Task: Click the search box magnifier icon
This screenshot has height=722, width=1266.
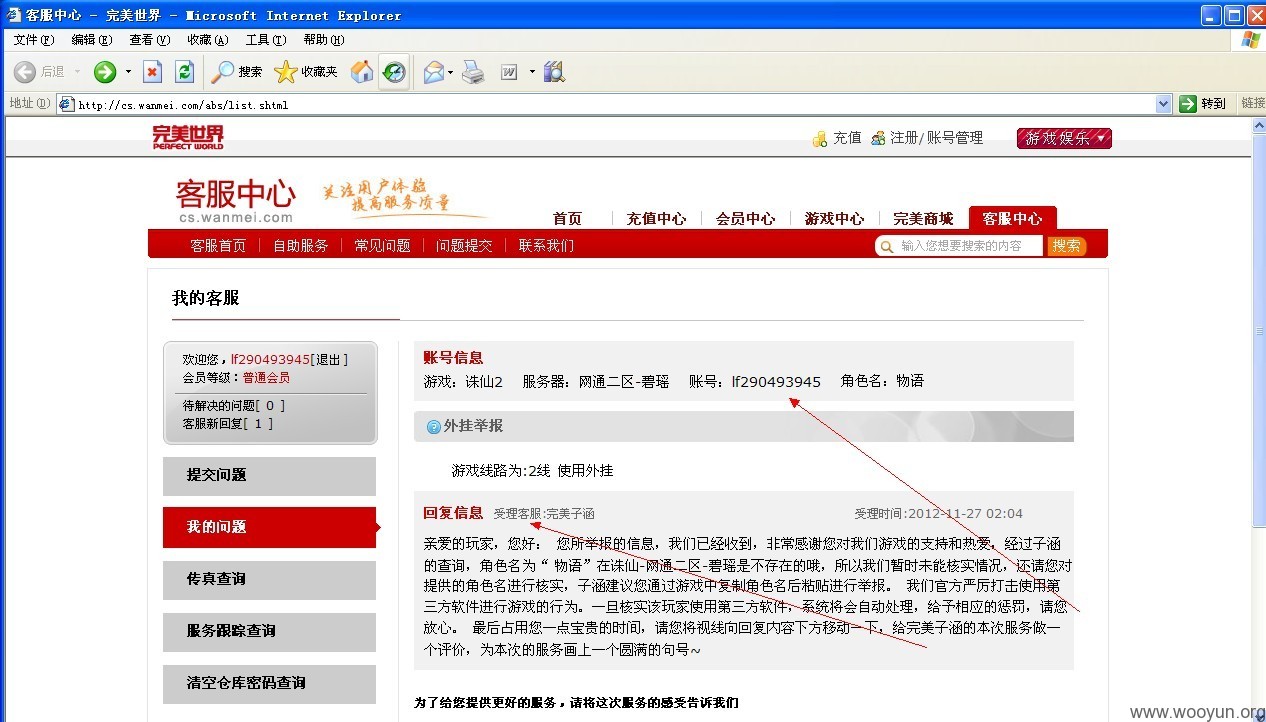Action: click(887, 246)
